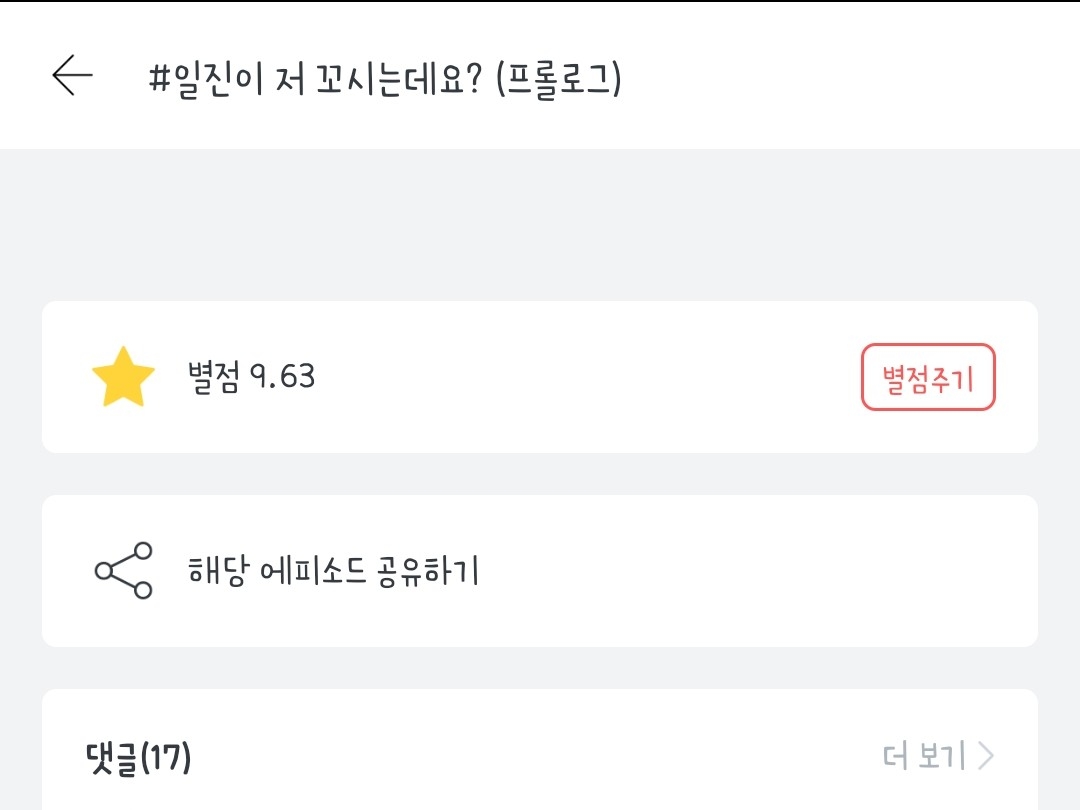The height and width of the screenshot is (810, 1080).
Task: Tap the (17) comment count
Action: coord(166,758)
